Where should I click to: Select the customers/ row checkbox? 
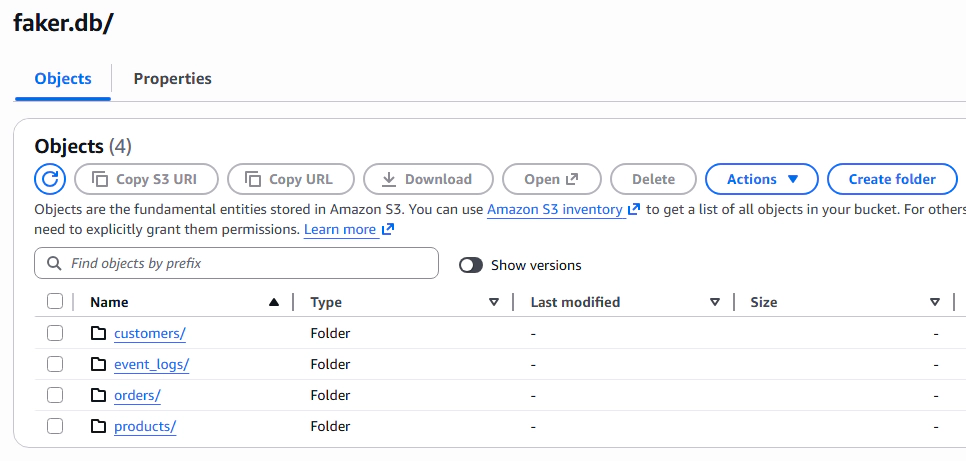55,333
